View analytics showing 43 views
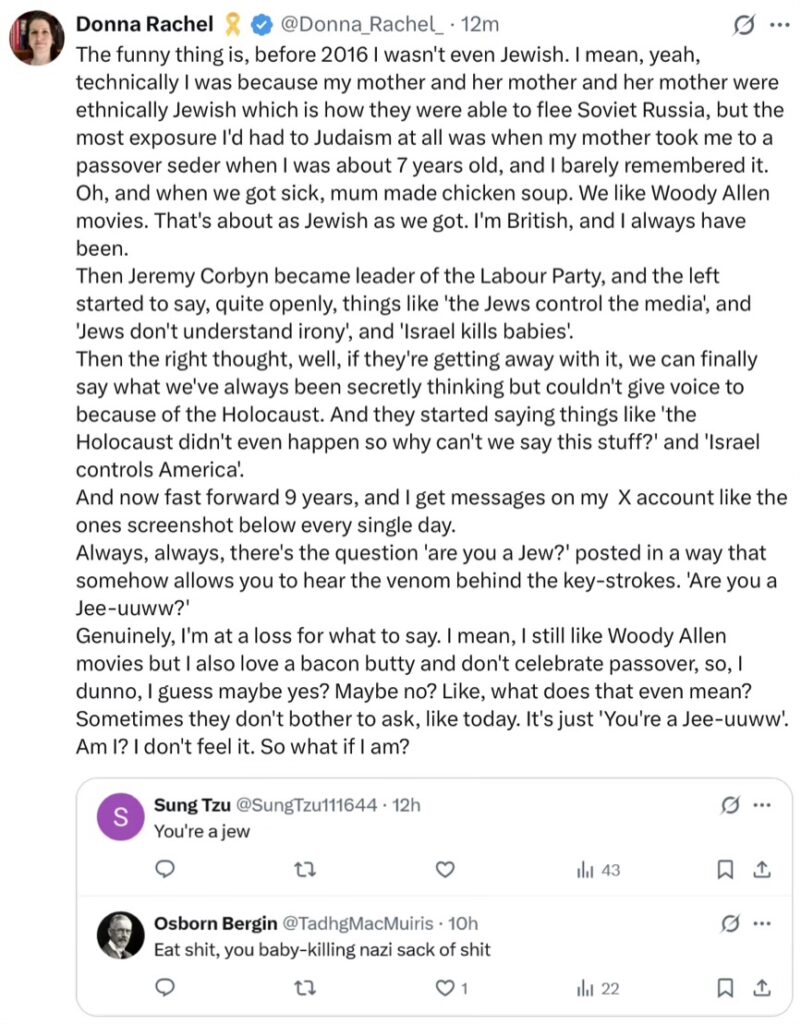This screenshot has width=801, height=1024. (598, 869)
